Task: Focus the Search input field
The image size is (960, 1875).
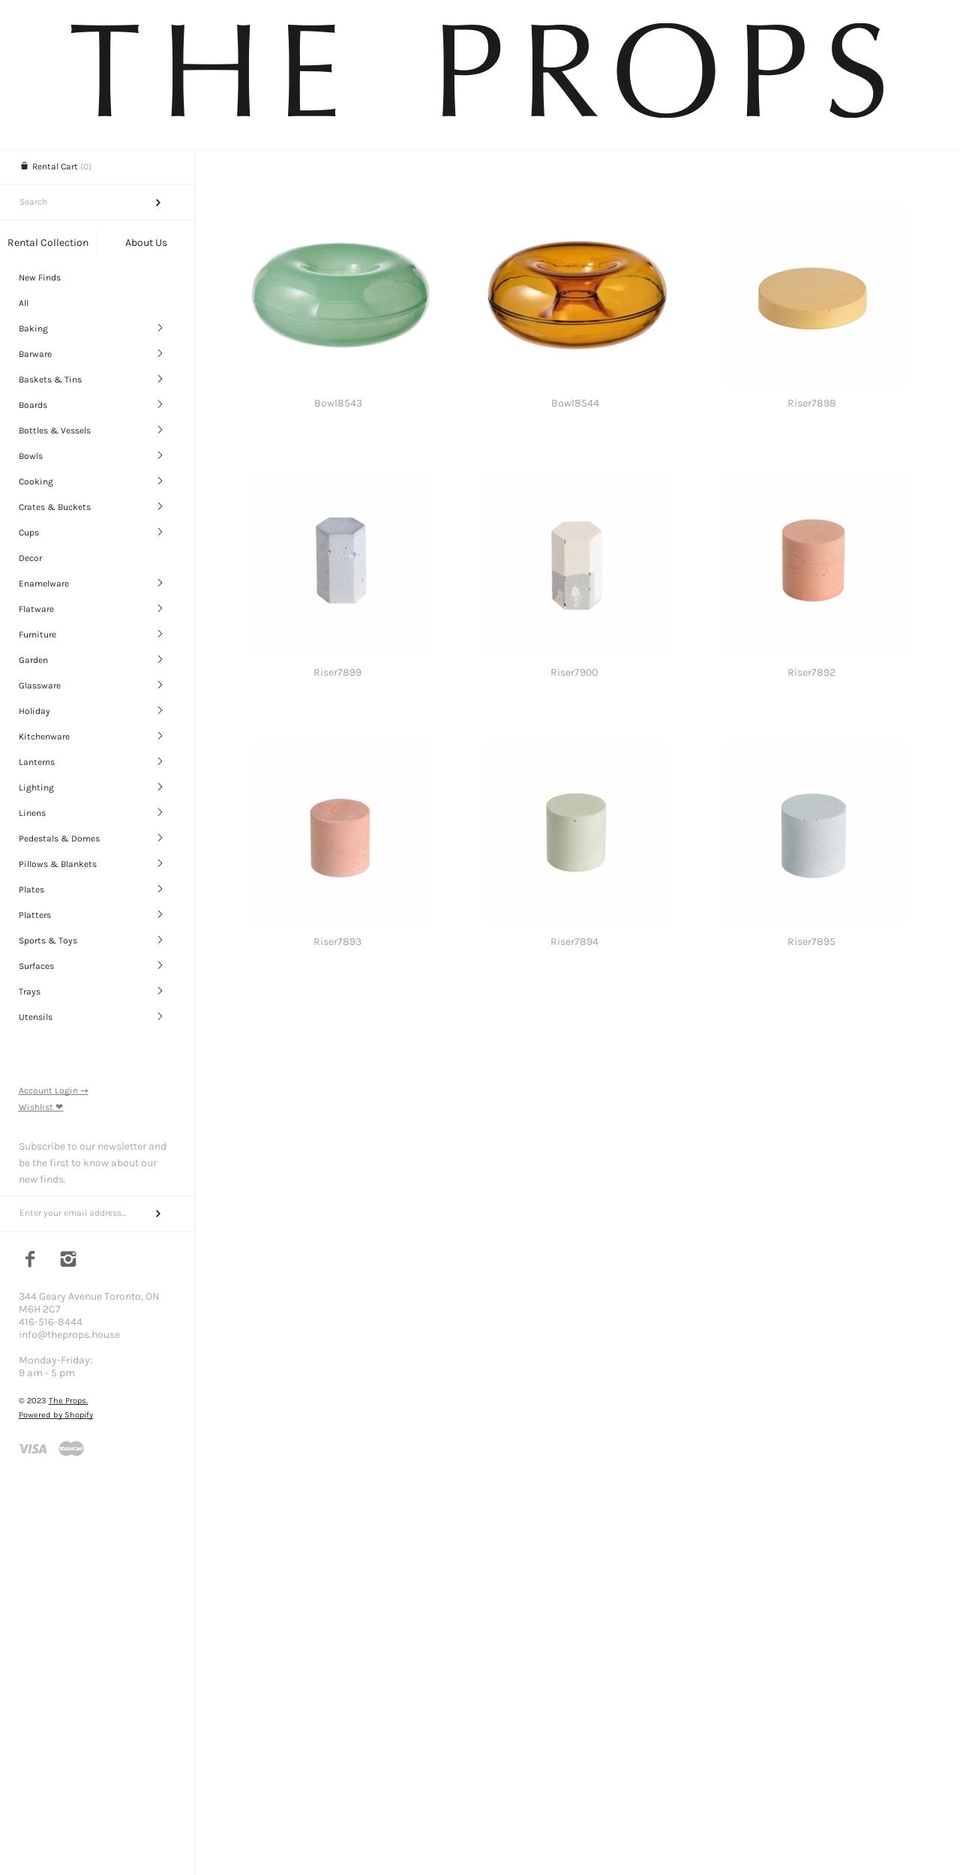Action: (80, 202)
